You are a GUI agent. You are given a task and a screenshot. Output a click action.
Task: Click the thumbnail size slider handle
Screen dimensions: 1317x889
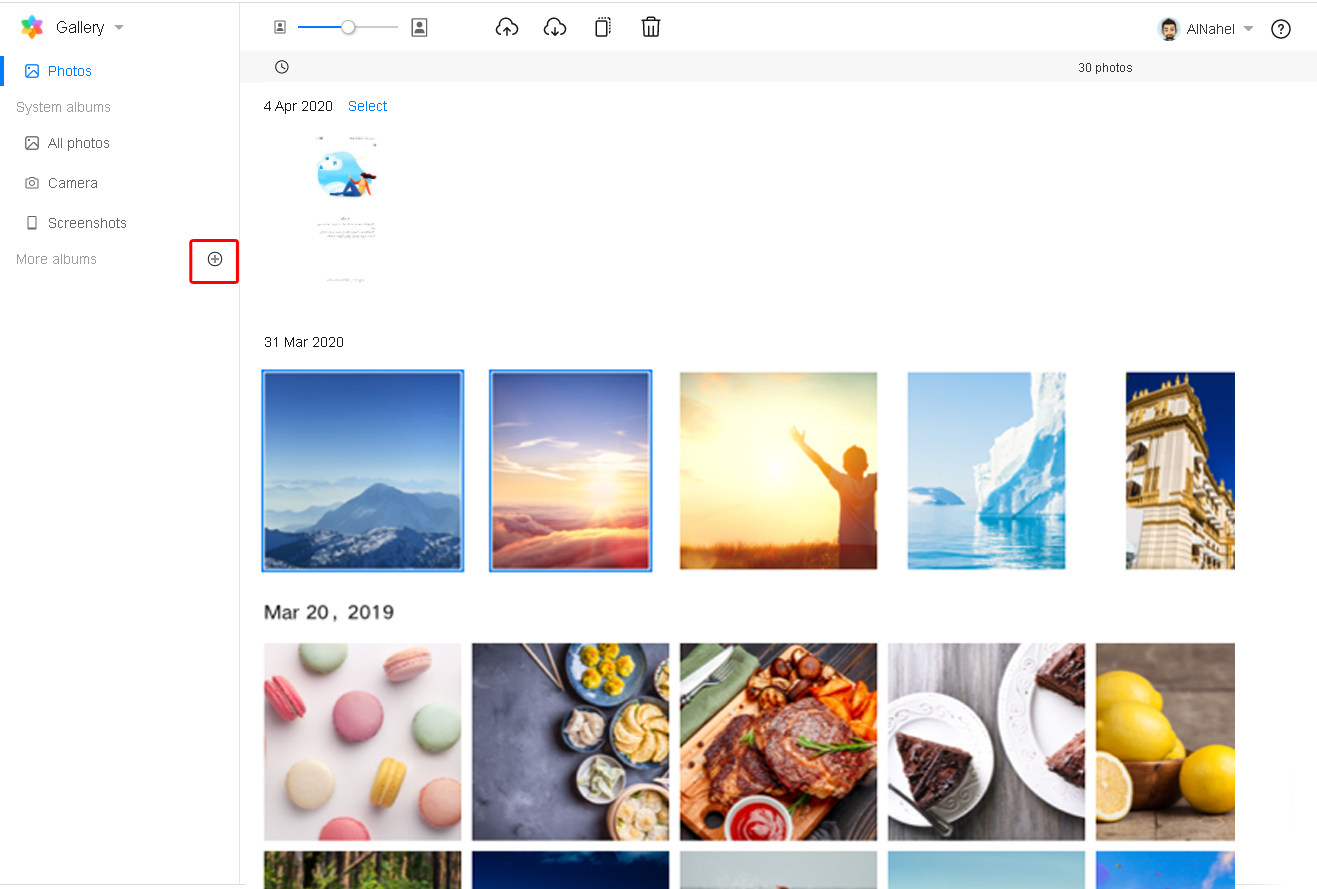coord(348,28)
